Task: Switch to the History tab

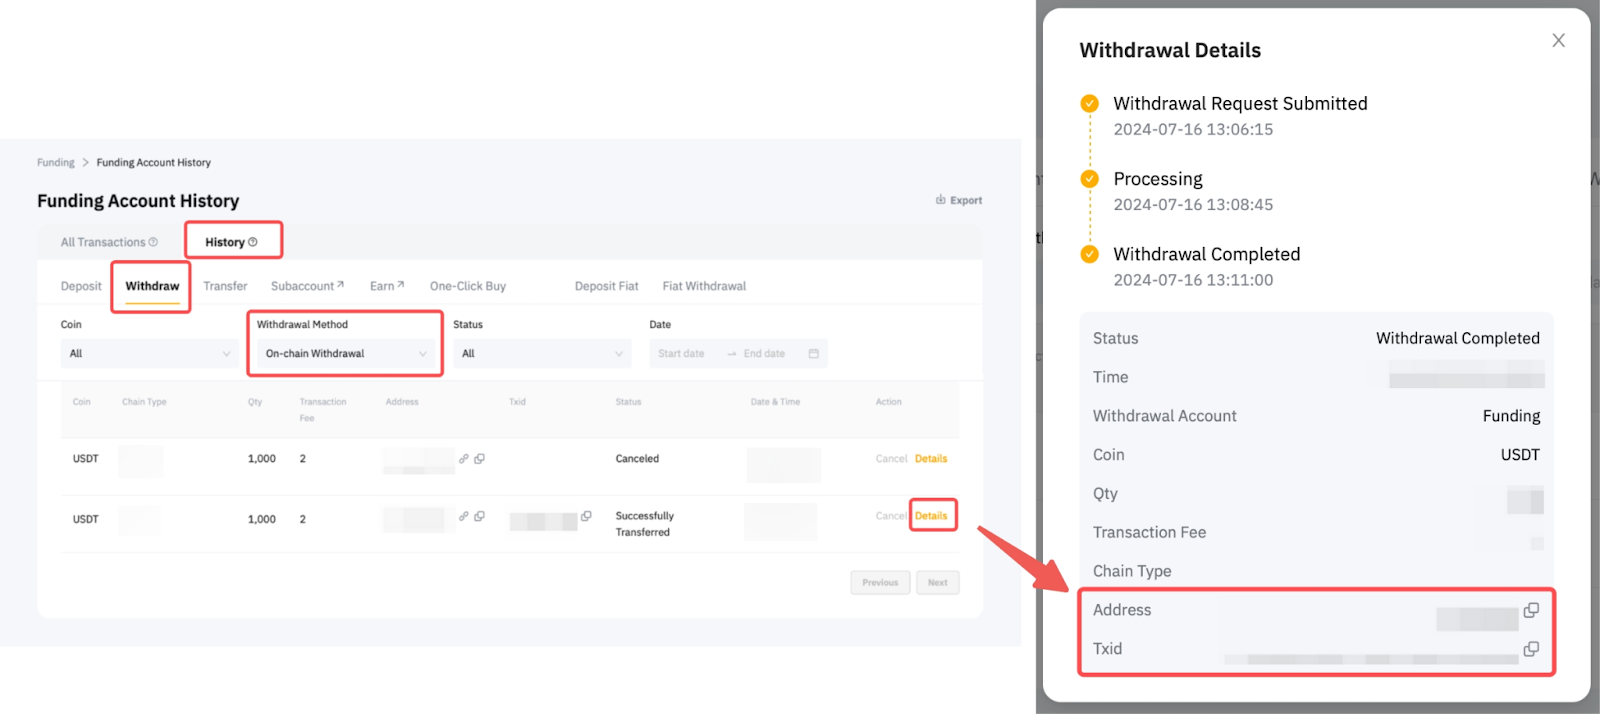Action: (231, 242)
